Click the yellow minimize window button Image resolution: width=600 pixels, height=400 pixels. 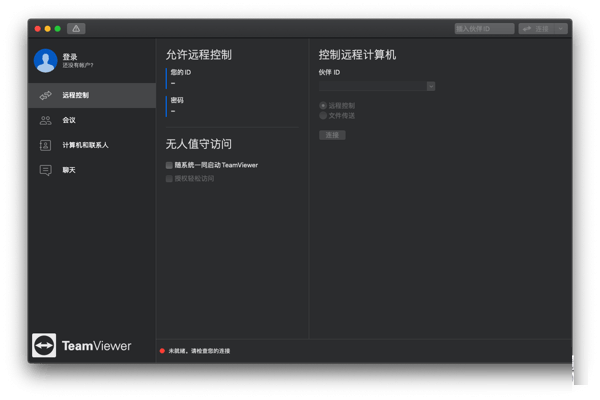click(x=47, y=28)
